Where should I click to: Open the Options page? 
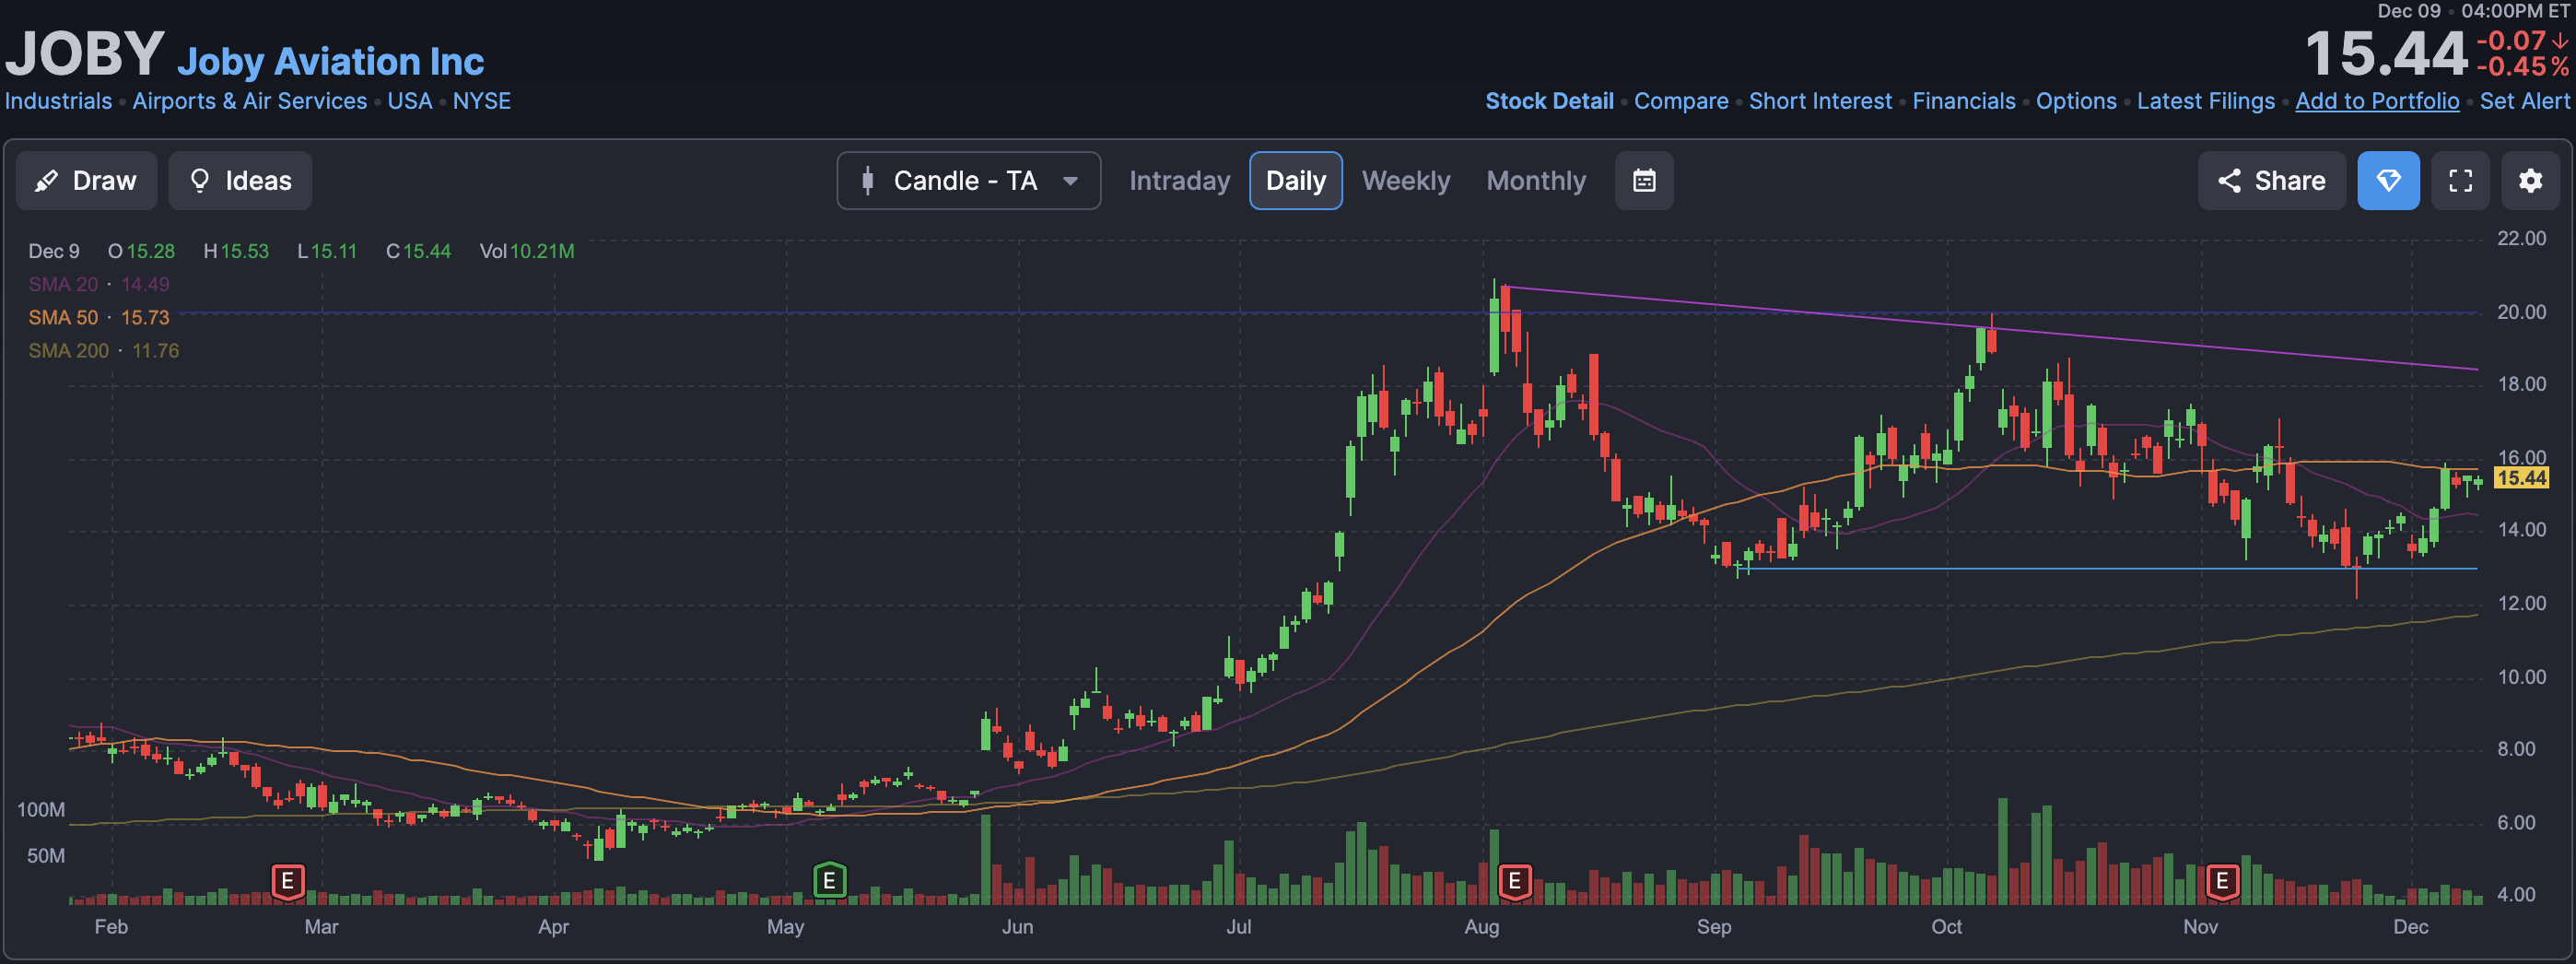2076,101
